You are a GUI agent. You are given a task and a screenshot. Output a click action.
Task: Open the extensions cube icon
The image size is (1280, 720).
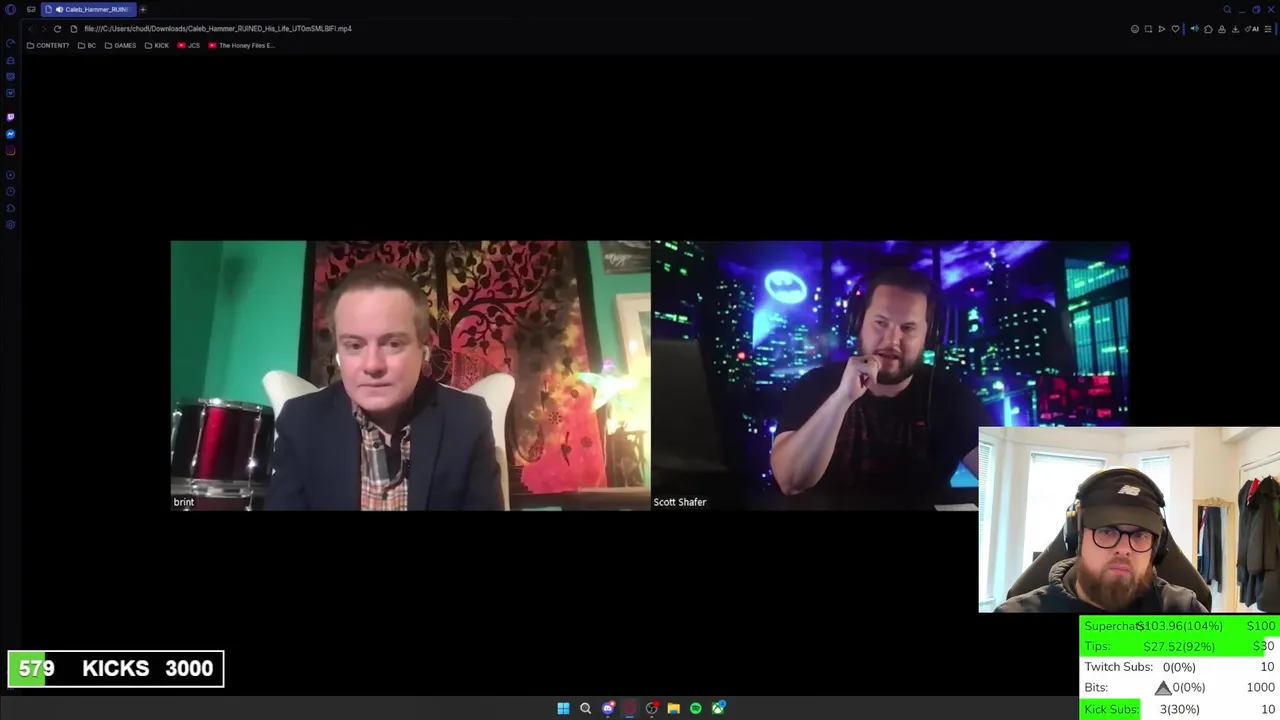coord(1208,29)
